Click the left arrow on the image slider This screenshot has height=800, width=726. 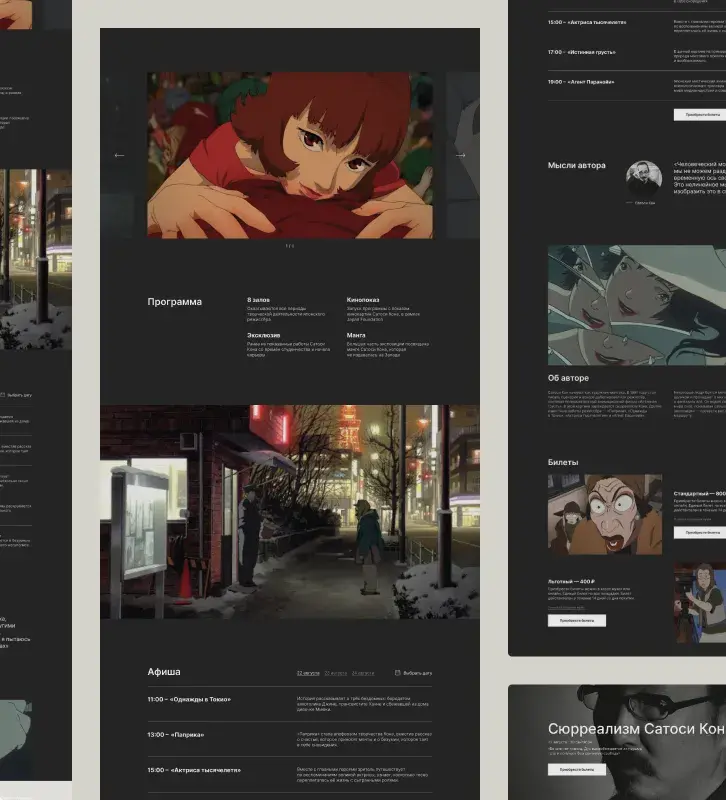[x=120, y=155]
